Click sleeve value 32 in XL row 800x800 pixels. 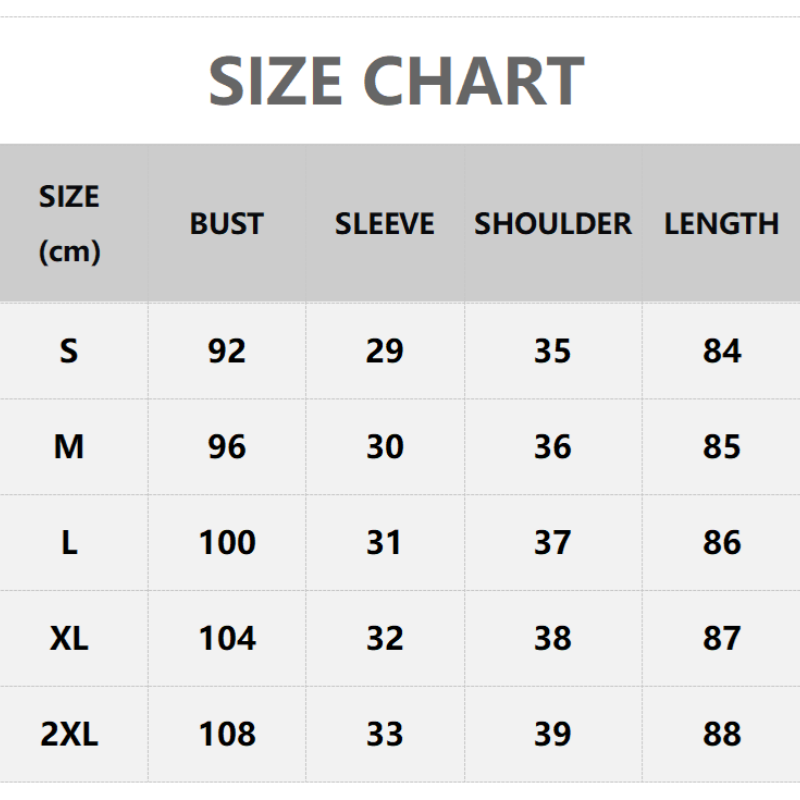point(385,638)
